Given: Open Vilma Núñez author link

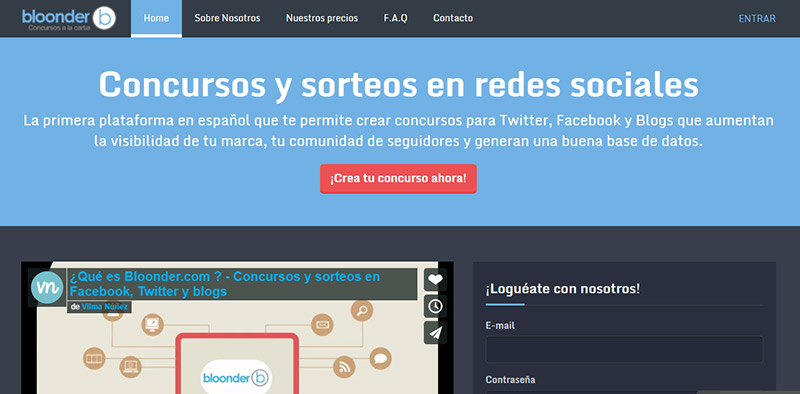Looking at the screenshot, I should [105, 307].
